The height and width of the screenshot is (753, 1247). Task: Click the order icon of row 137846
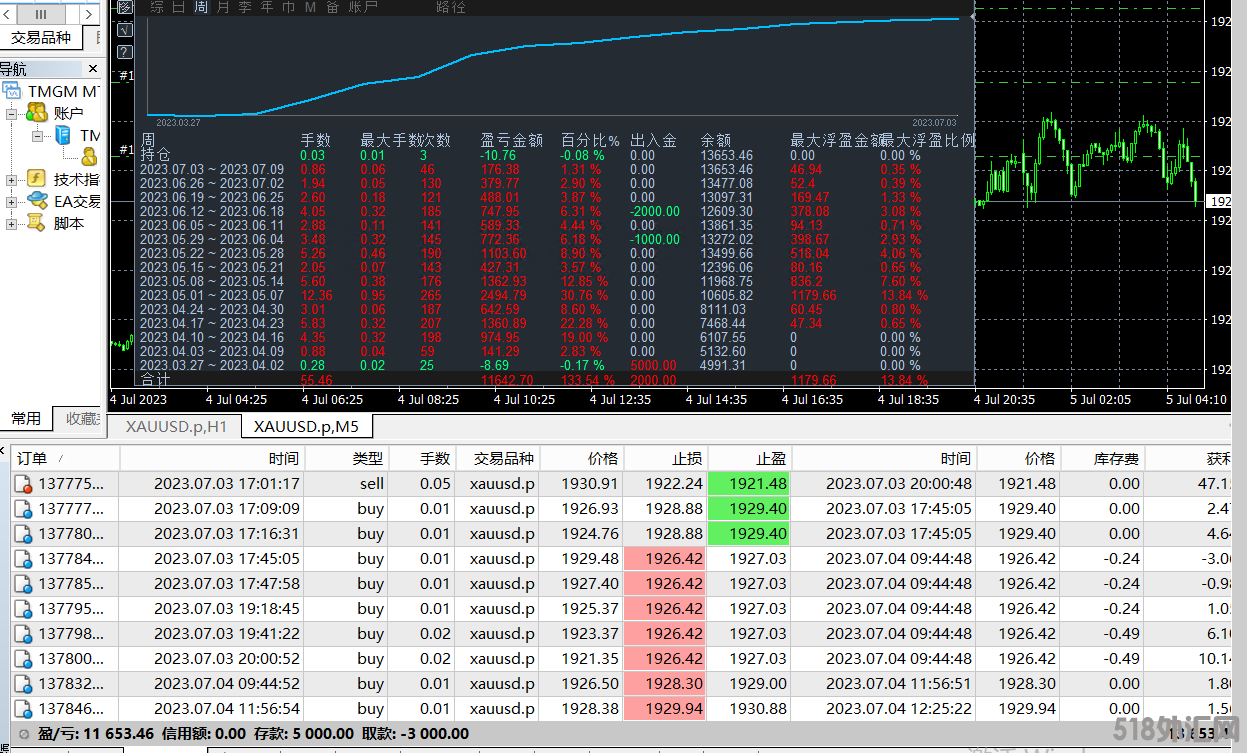(x=24, y=709)
